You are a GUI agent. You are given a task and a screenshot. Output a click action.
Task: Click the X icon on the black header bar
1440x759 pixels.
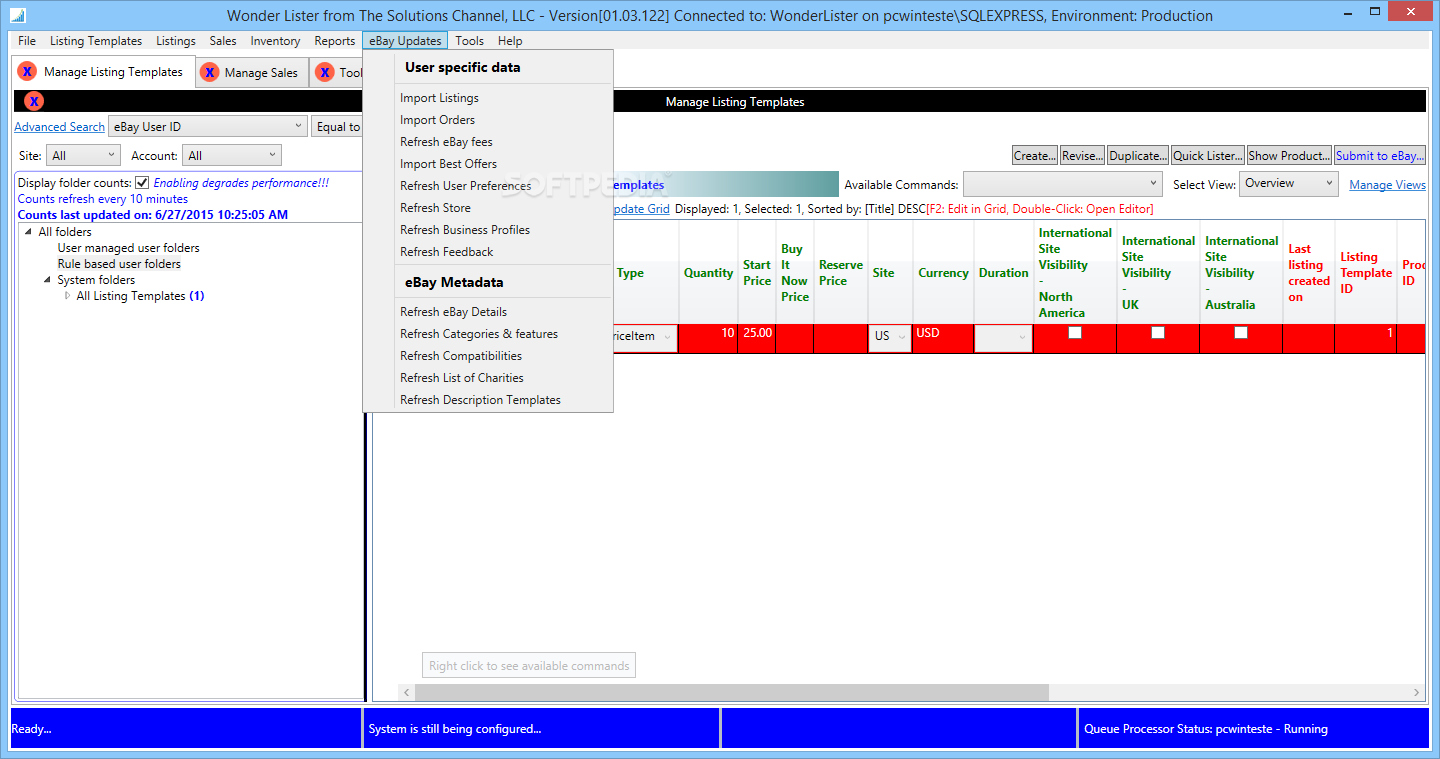(x=34, y=101)
